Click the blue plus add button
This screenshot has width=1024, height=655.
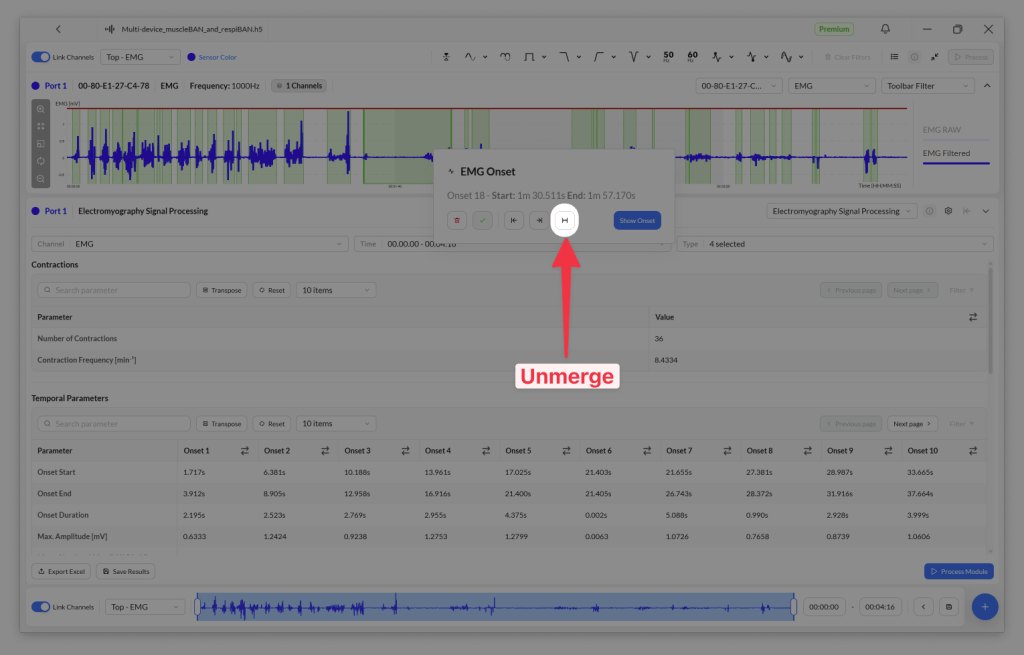(x=985, y=607)
